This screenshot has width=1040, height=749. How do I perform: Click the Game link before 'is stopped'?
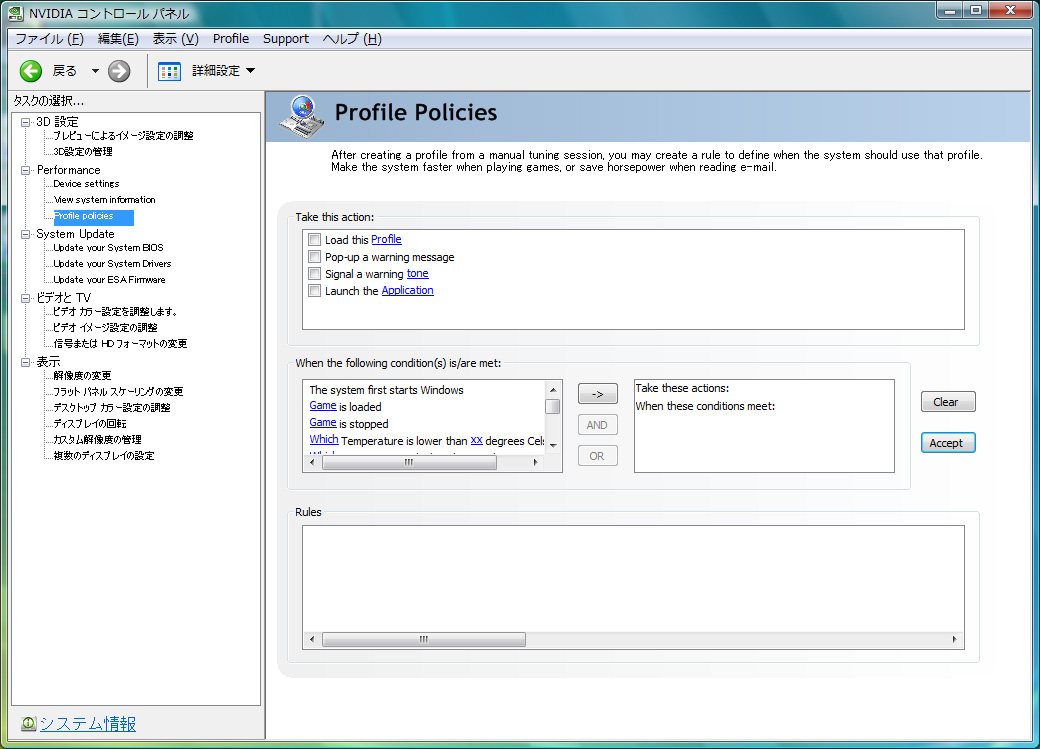tap(323, 423)
